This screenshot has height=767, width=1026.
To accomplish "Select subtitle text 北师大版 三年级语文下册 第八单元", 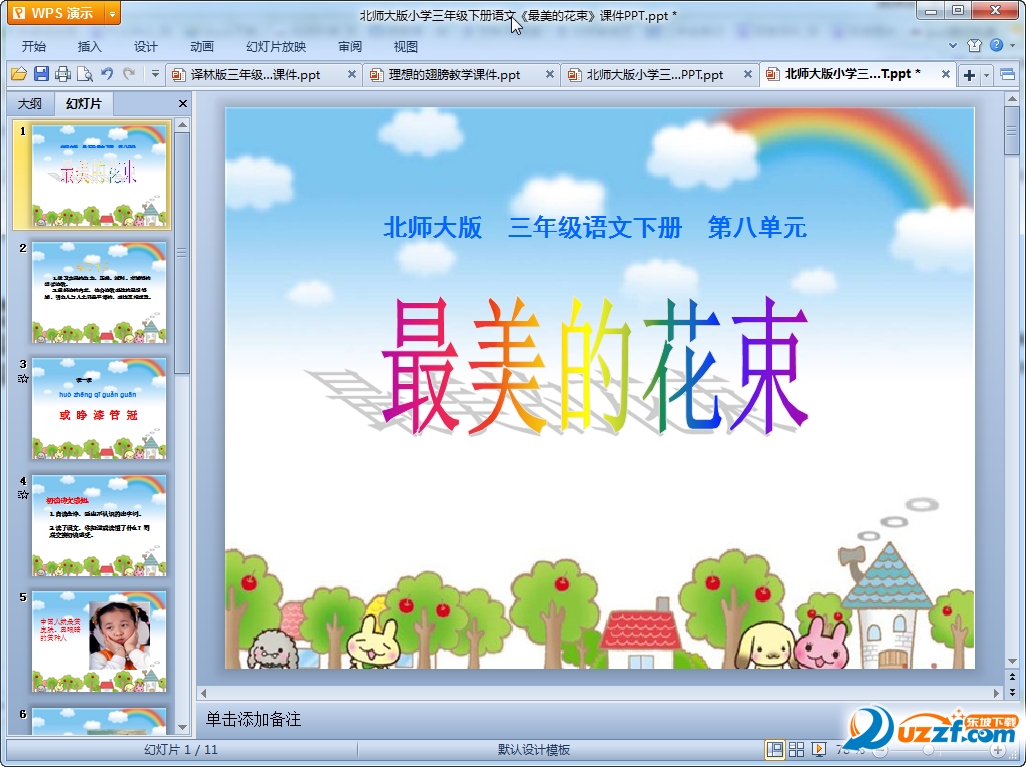I will (594, 228).
